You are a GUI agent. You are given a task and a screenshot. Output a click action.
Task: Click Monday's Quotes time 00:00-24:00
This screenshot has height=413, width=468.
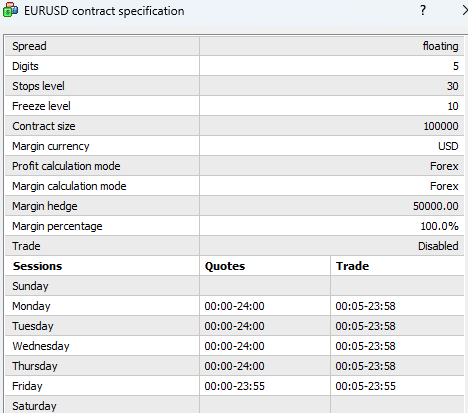tap(234, 306)
